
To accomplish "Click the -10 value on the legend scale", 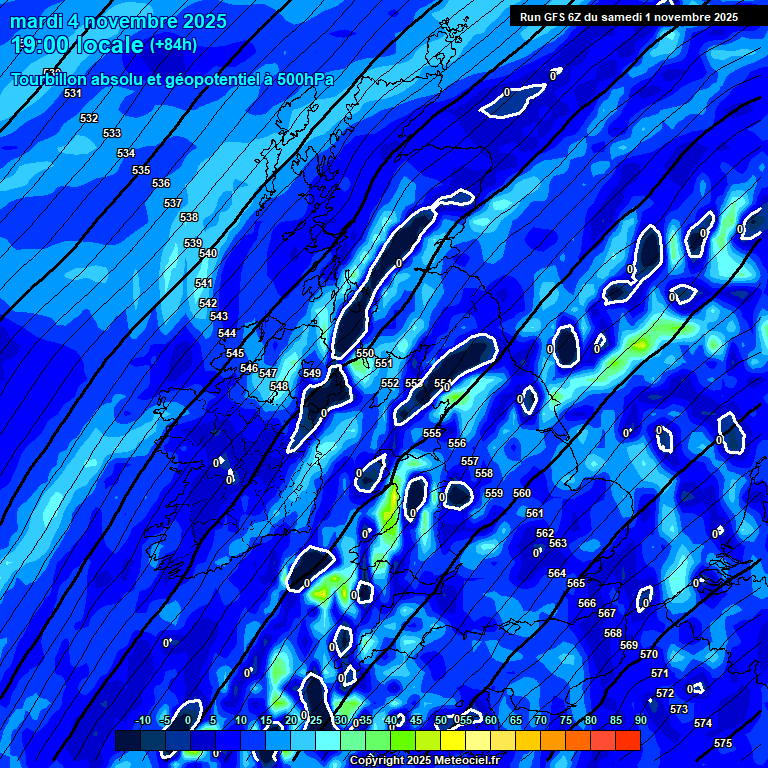I will pos(142,721).
